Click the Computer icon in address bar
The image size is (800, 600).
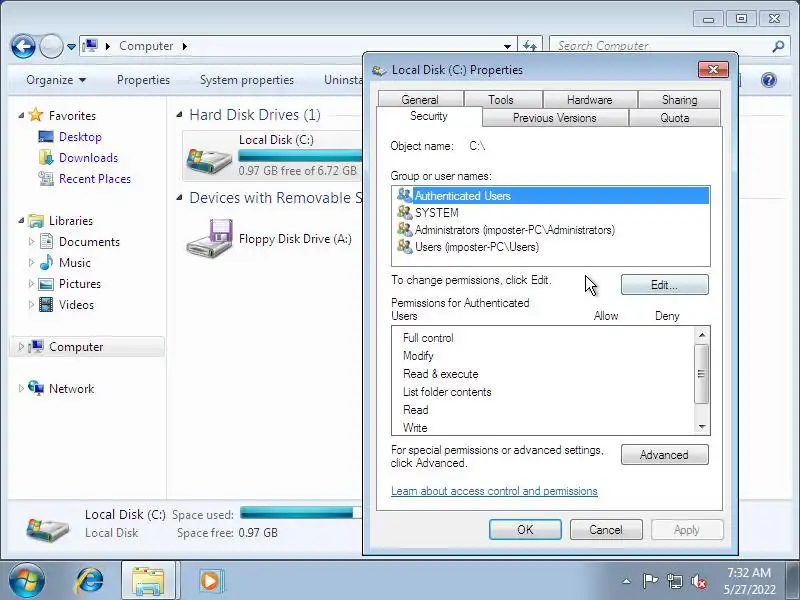click(90, 46)
